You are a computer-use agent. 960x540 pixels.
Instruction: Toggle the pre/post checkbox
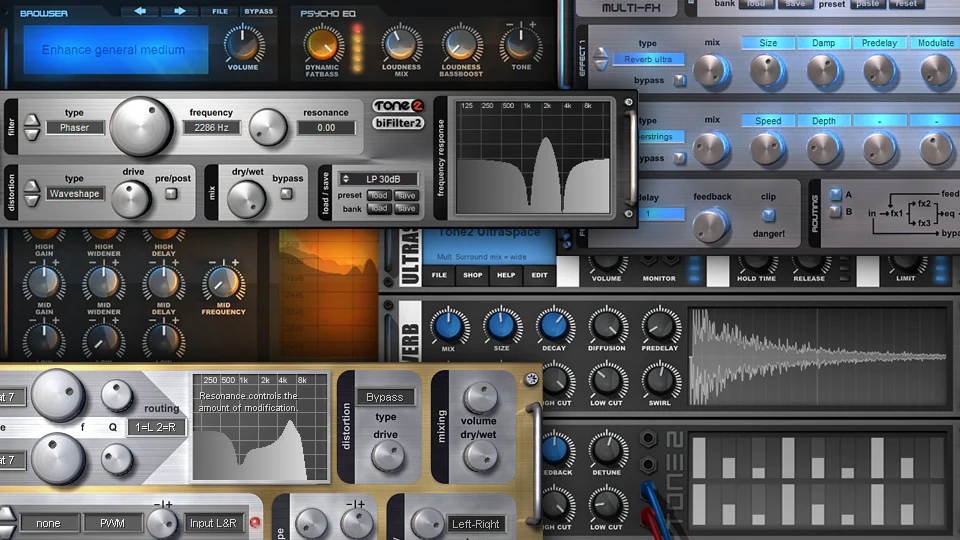[171, 193]
